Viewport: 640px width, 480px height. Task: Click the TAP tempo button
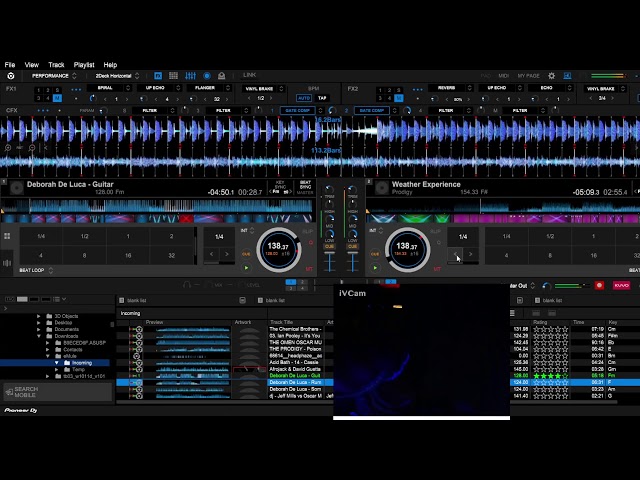click(x=322, y=98)
